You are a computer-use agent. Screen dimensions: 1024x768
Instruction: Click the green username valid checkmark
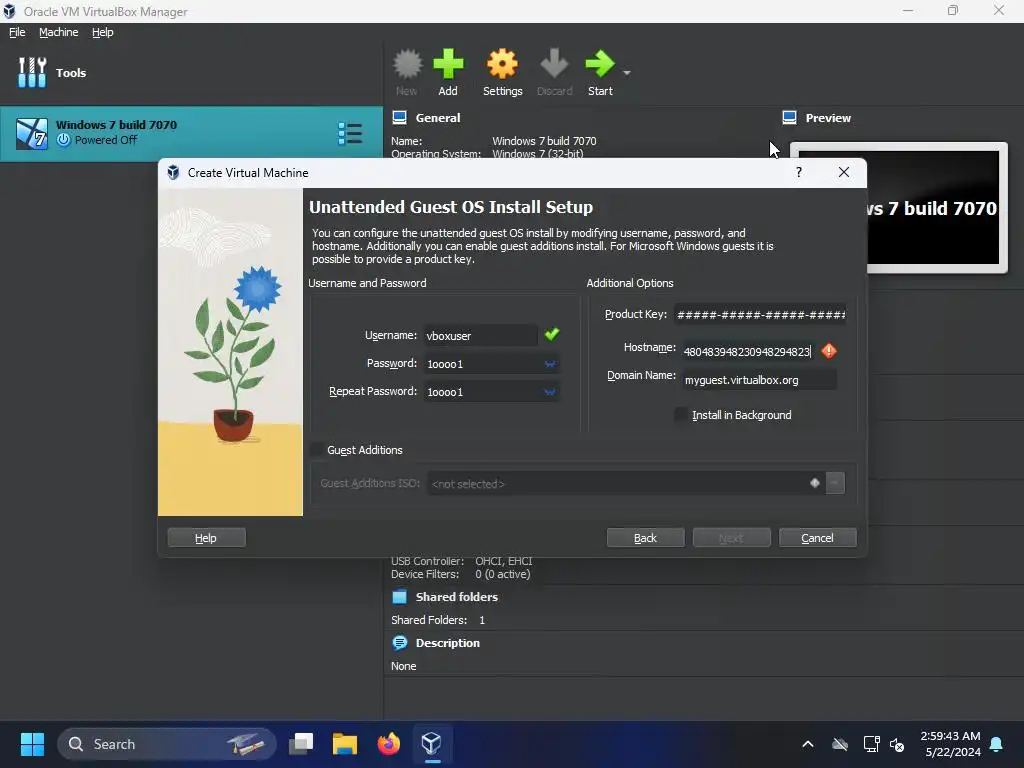click(x=552, y=334)
